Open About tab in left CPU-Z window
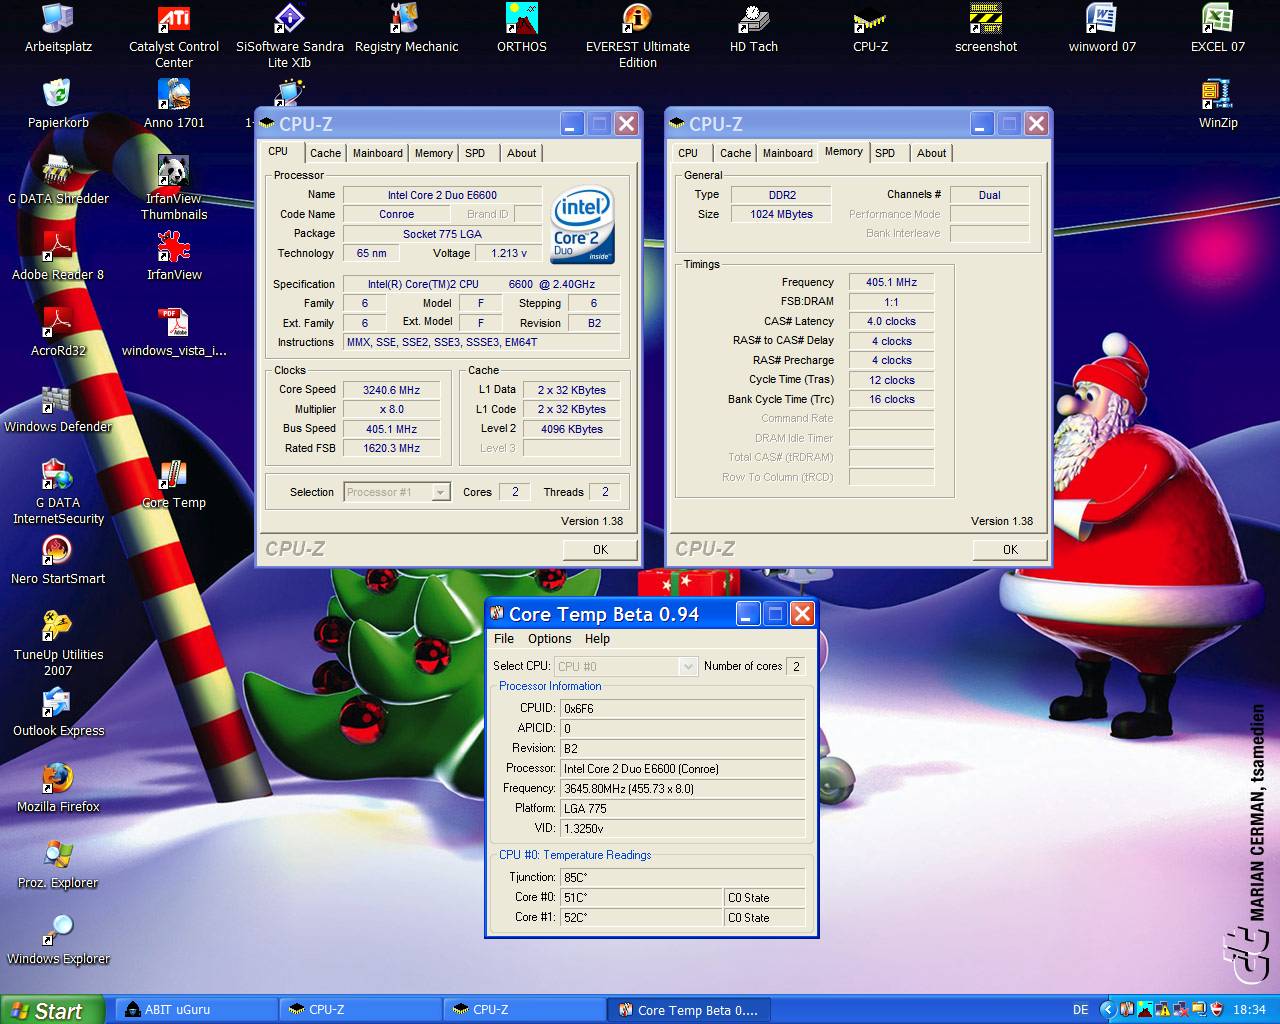This screenshot has width=1280, height=1024. (x=522, y=153)
